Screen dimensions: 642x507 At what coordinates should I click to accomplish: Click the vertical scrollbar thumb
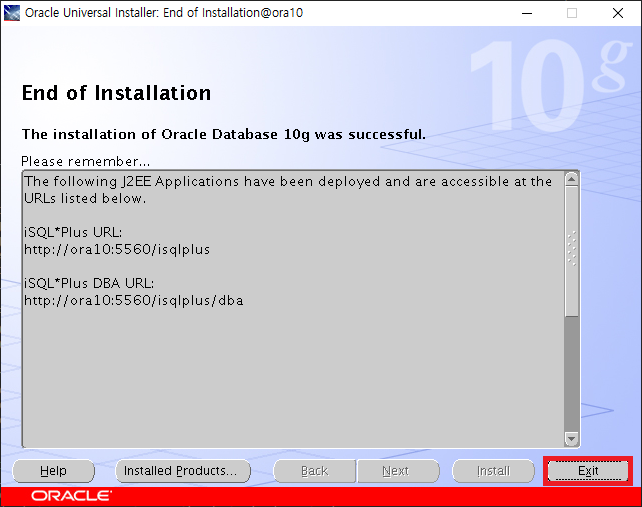[x=572, y=251]
